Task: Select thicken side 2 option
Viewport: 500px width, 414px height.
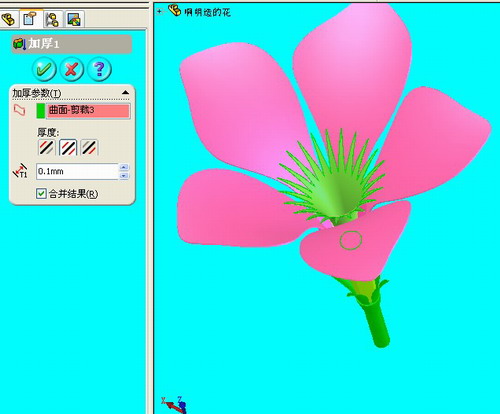Action: pyautogui.click(x=89, y=147)
